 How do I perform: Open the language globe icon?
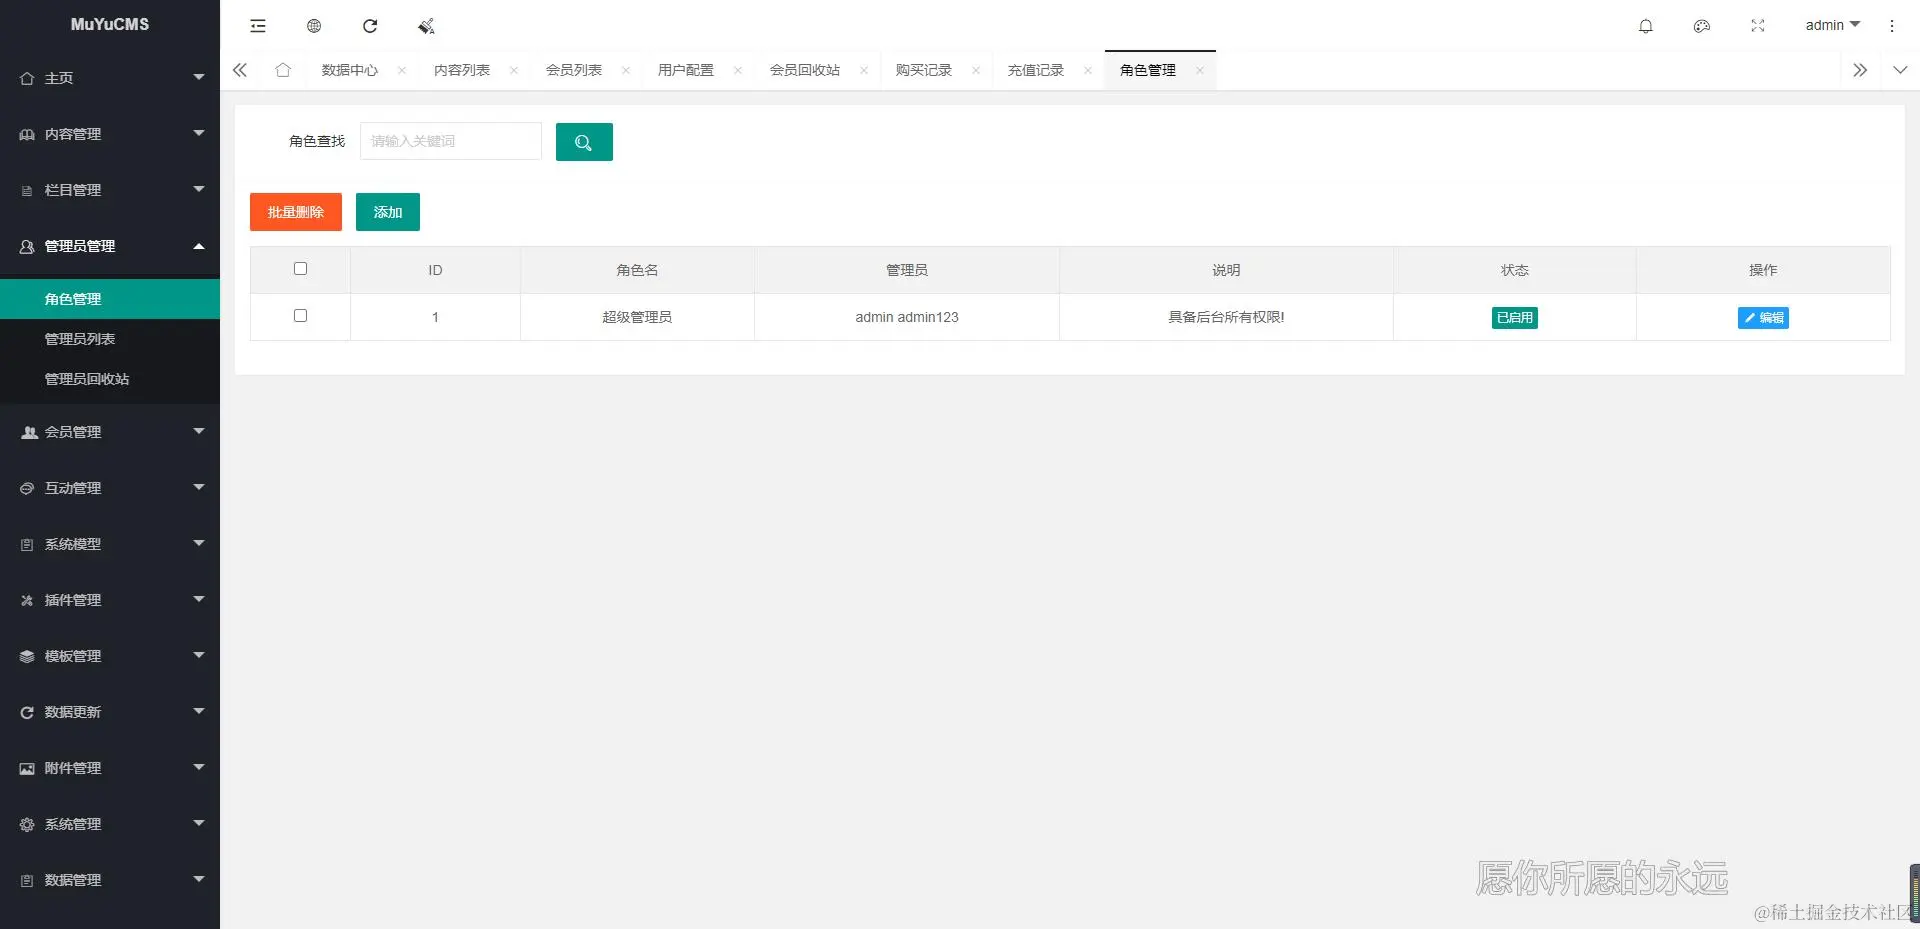tap(314, 26)
